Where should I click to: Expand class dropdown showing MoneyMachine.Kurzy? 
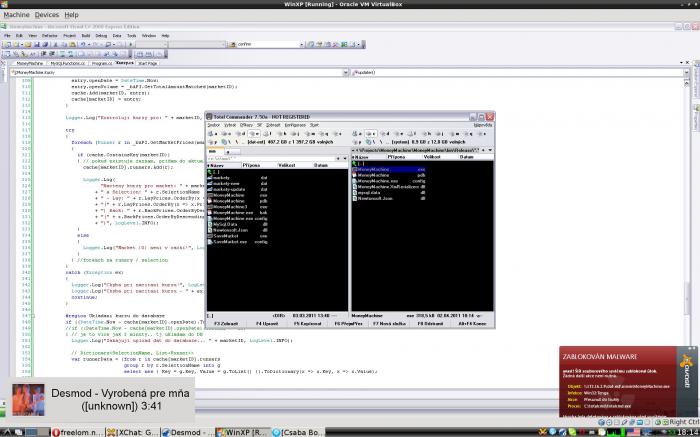click(x=346, y=72)
